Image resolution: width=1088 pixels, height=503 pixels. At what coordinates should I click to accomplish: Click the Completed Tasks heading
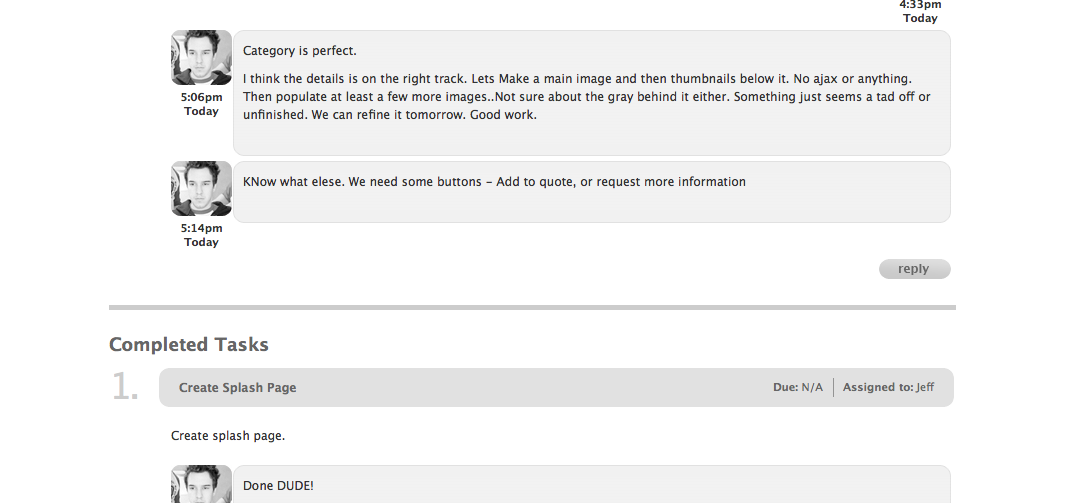[x=189, y=345]
